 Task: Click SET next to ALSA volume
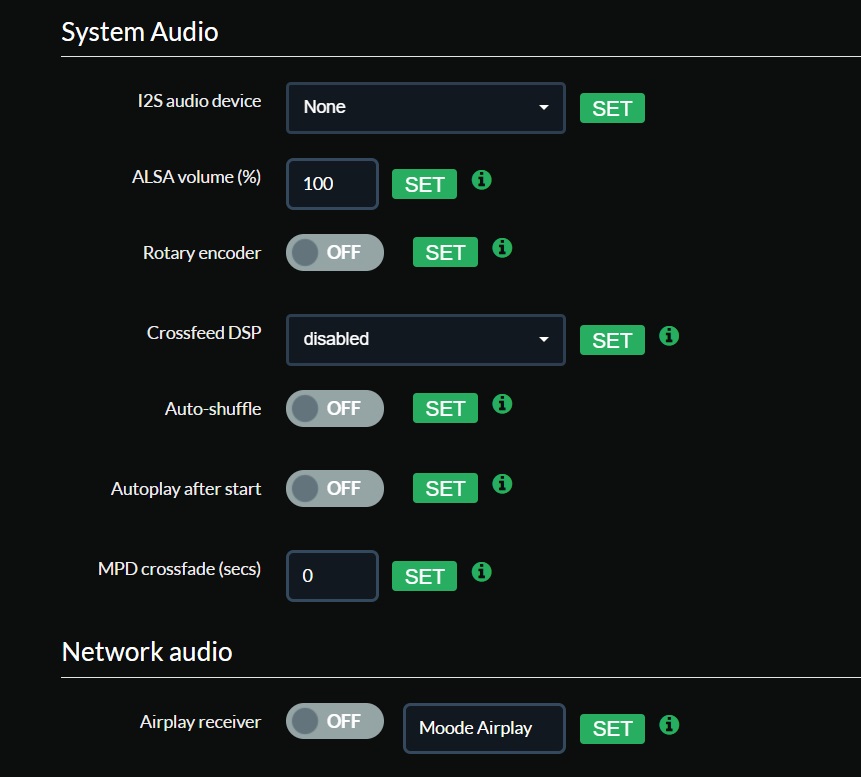[424, 184]
